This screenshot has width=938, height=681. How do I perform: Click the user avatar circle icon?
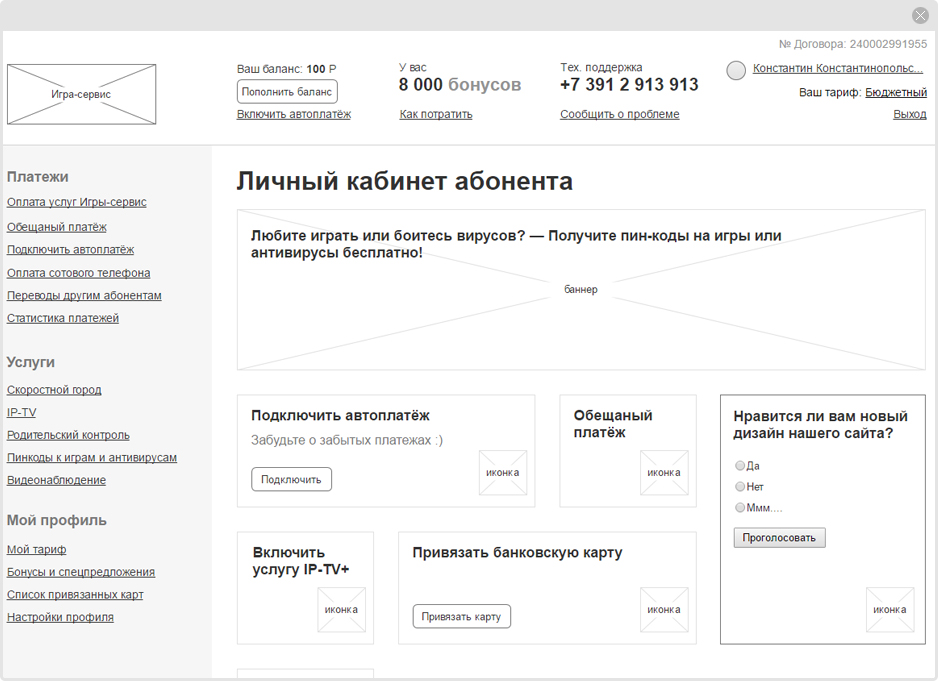click(736, 70)
